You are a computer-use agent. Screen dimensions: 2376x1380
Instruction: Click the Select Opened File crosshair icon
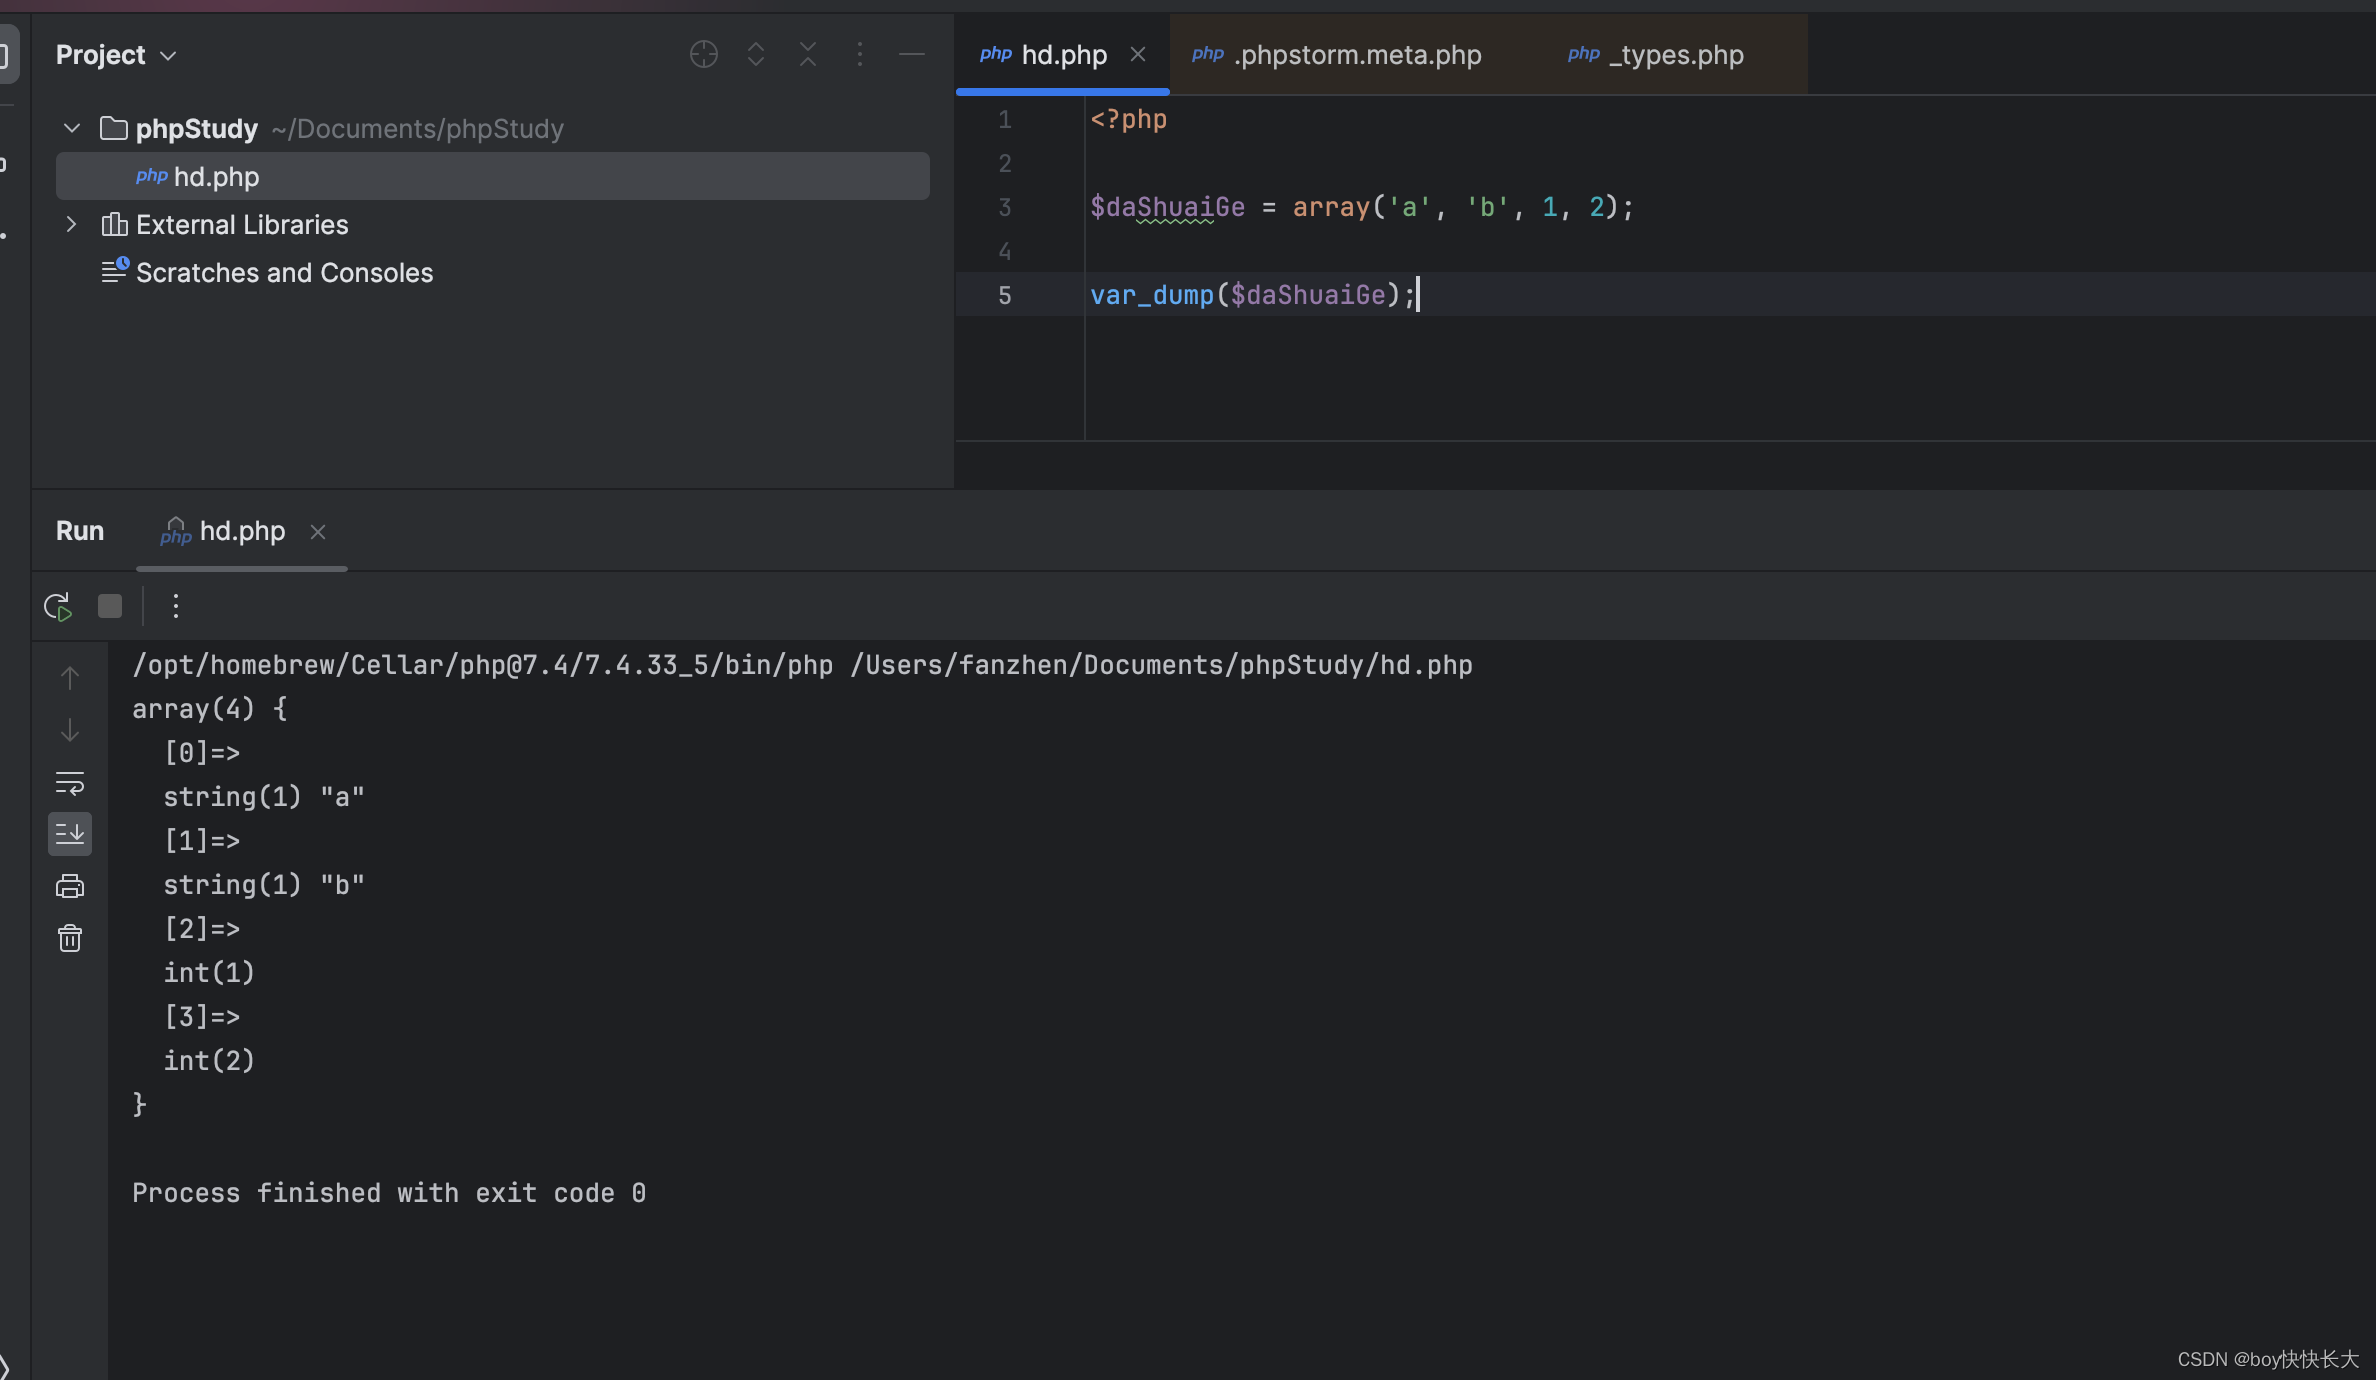tap(704, 54)
